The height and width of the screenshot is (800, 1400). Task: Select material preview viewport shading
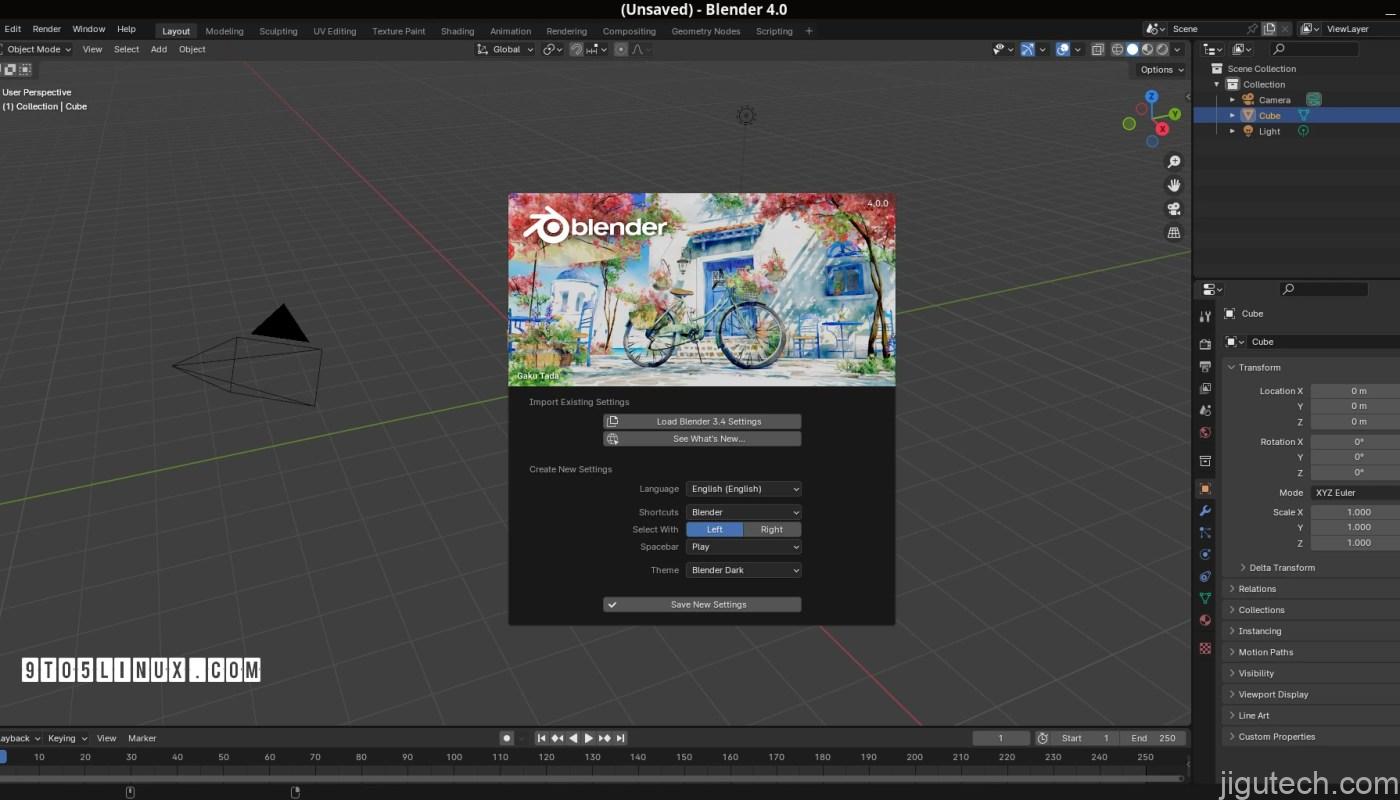pos(1147,49)
